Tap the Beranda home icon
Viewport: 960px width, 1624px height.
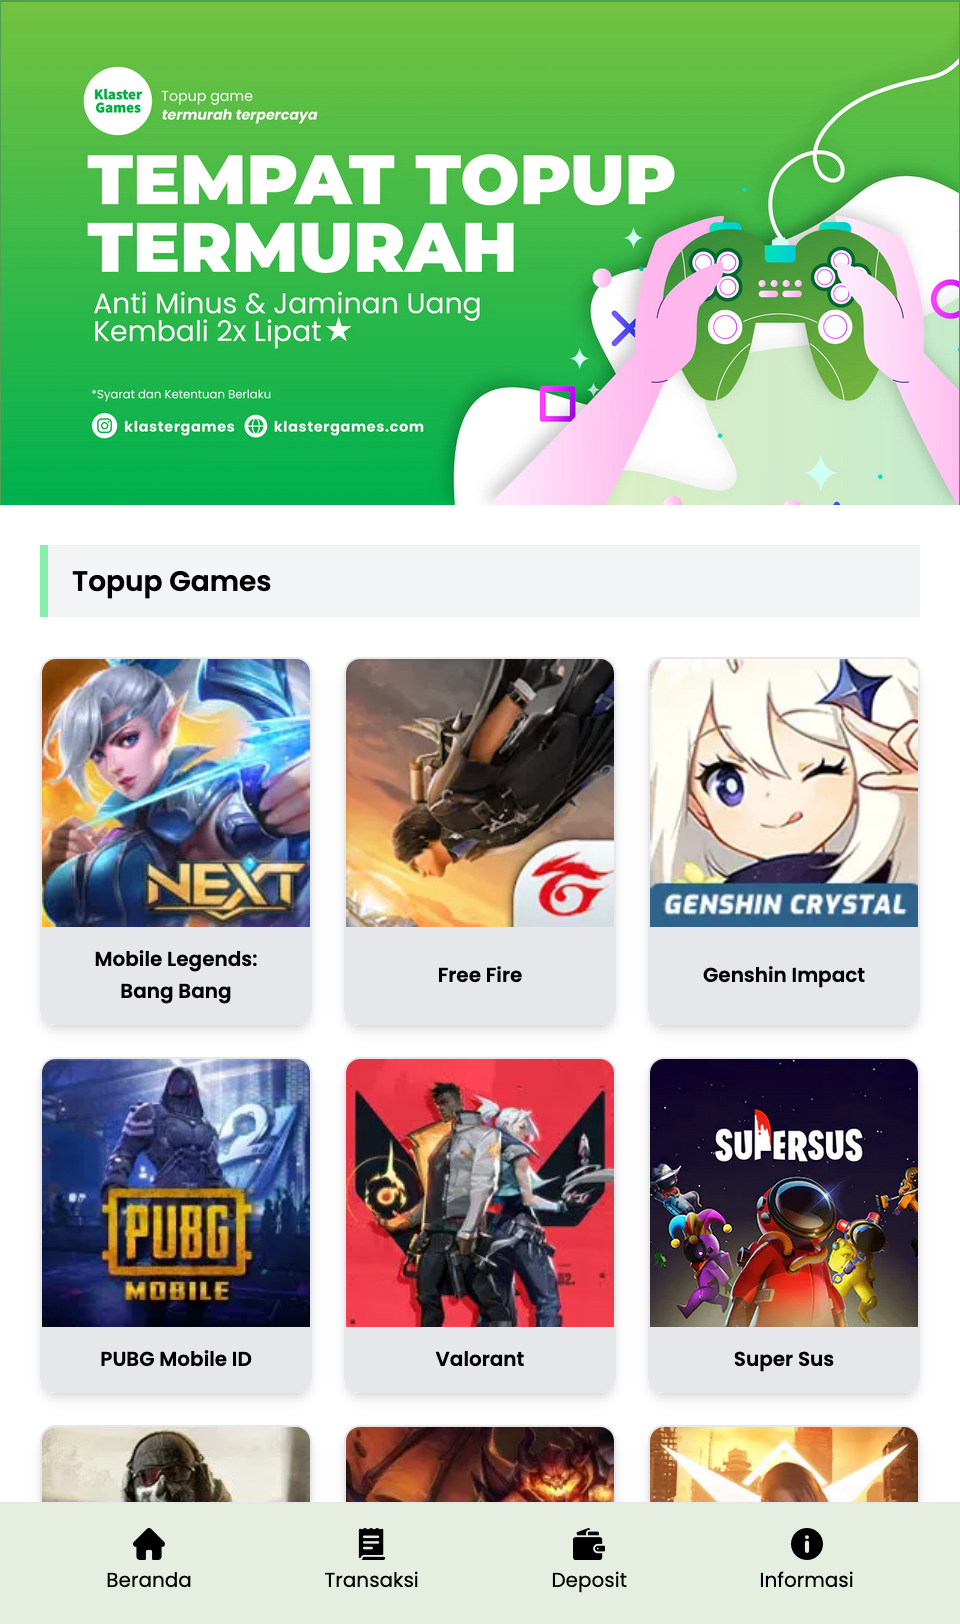[149, 1544]
